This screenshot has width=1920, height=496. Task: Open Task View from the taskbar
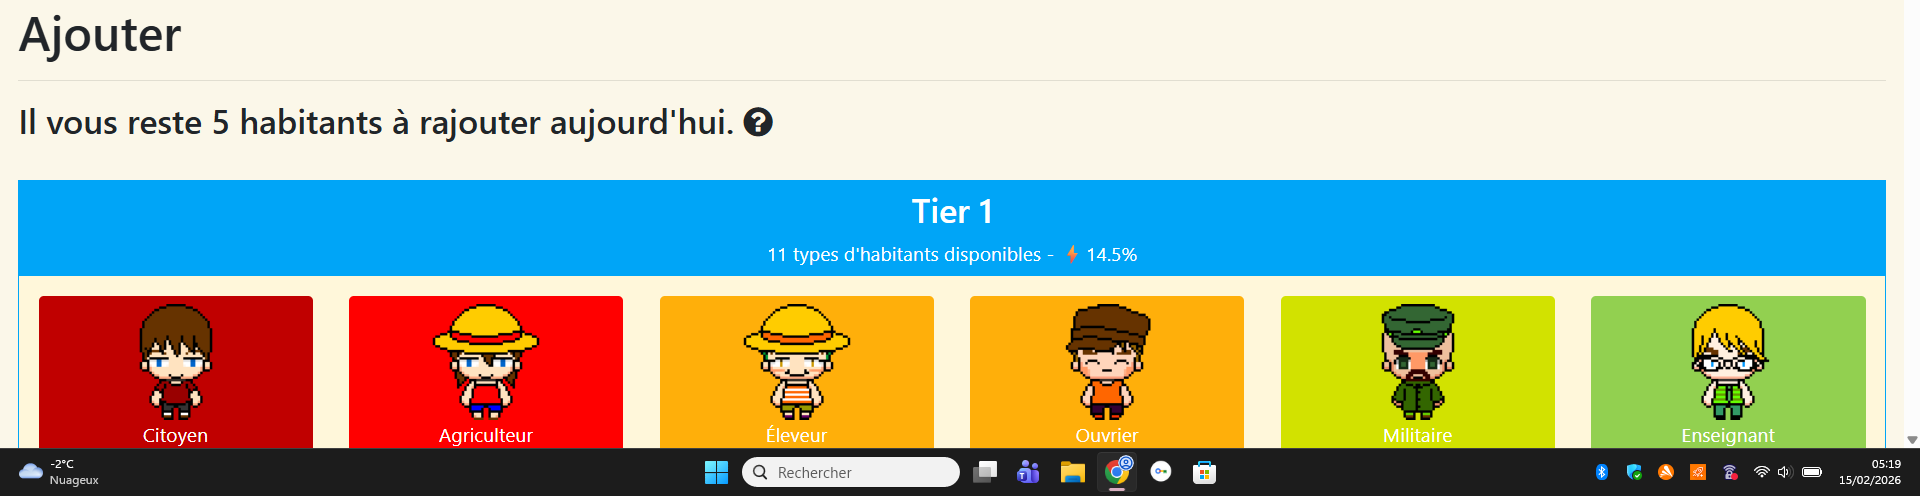985,472
